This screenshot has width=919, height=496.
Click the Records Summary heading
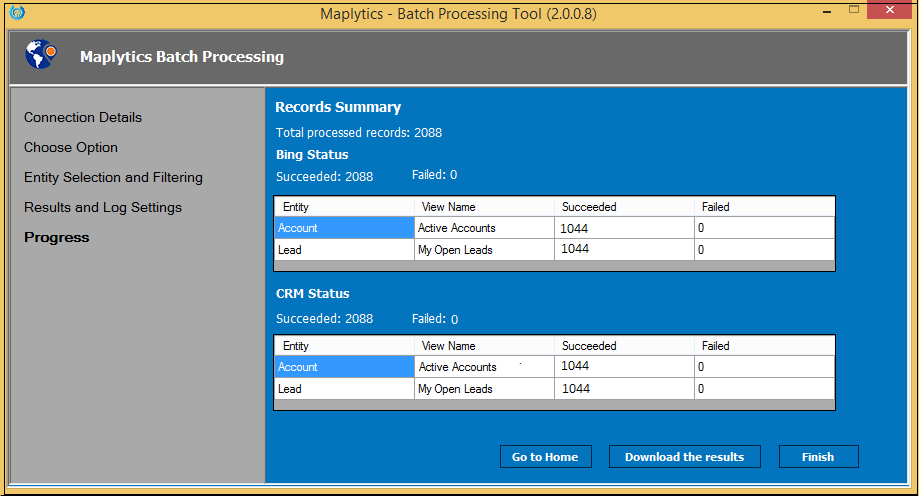coord(338,107)
